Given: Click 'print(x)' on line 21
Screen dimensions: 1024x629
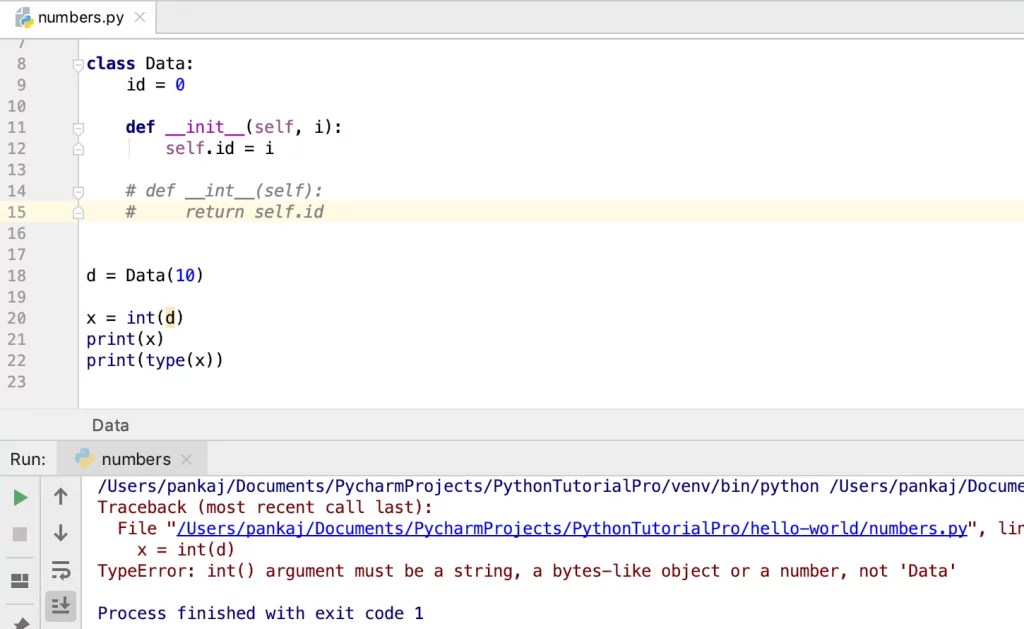Looking at the screenshot, I should coord(125,339).
